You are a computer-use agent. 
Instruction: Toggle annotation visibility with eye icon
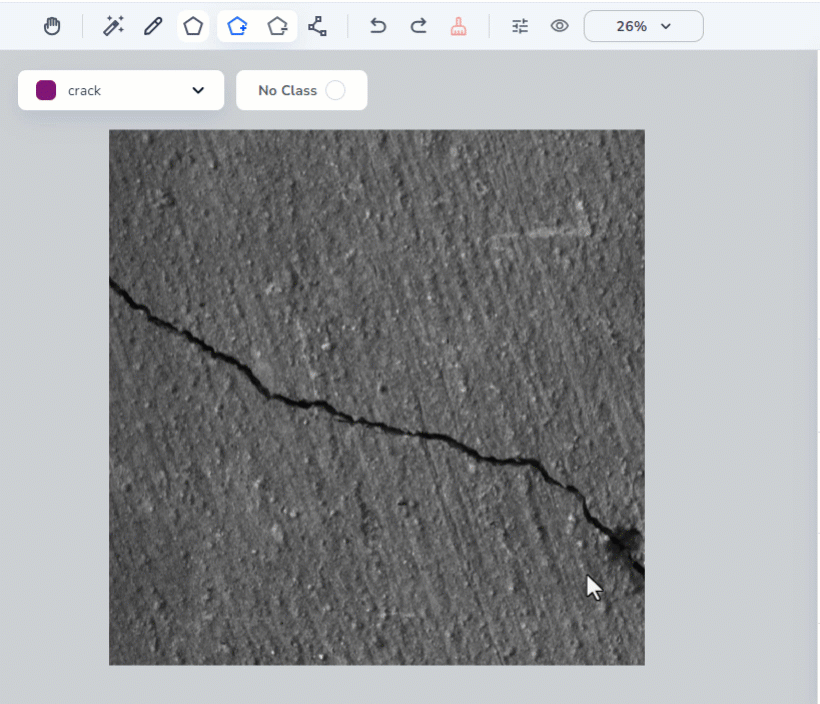(560, 26)
